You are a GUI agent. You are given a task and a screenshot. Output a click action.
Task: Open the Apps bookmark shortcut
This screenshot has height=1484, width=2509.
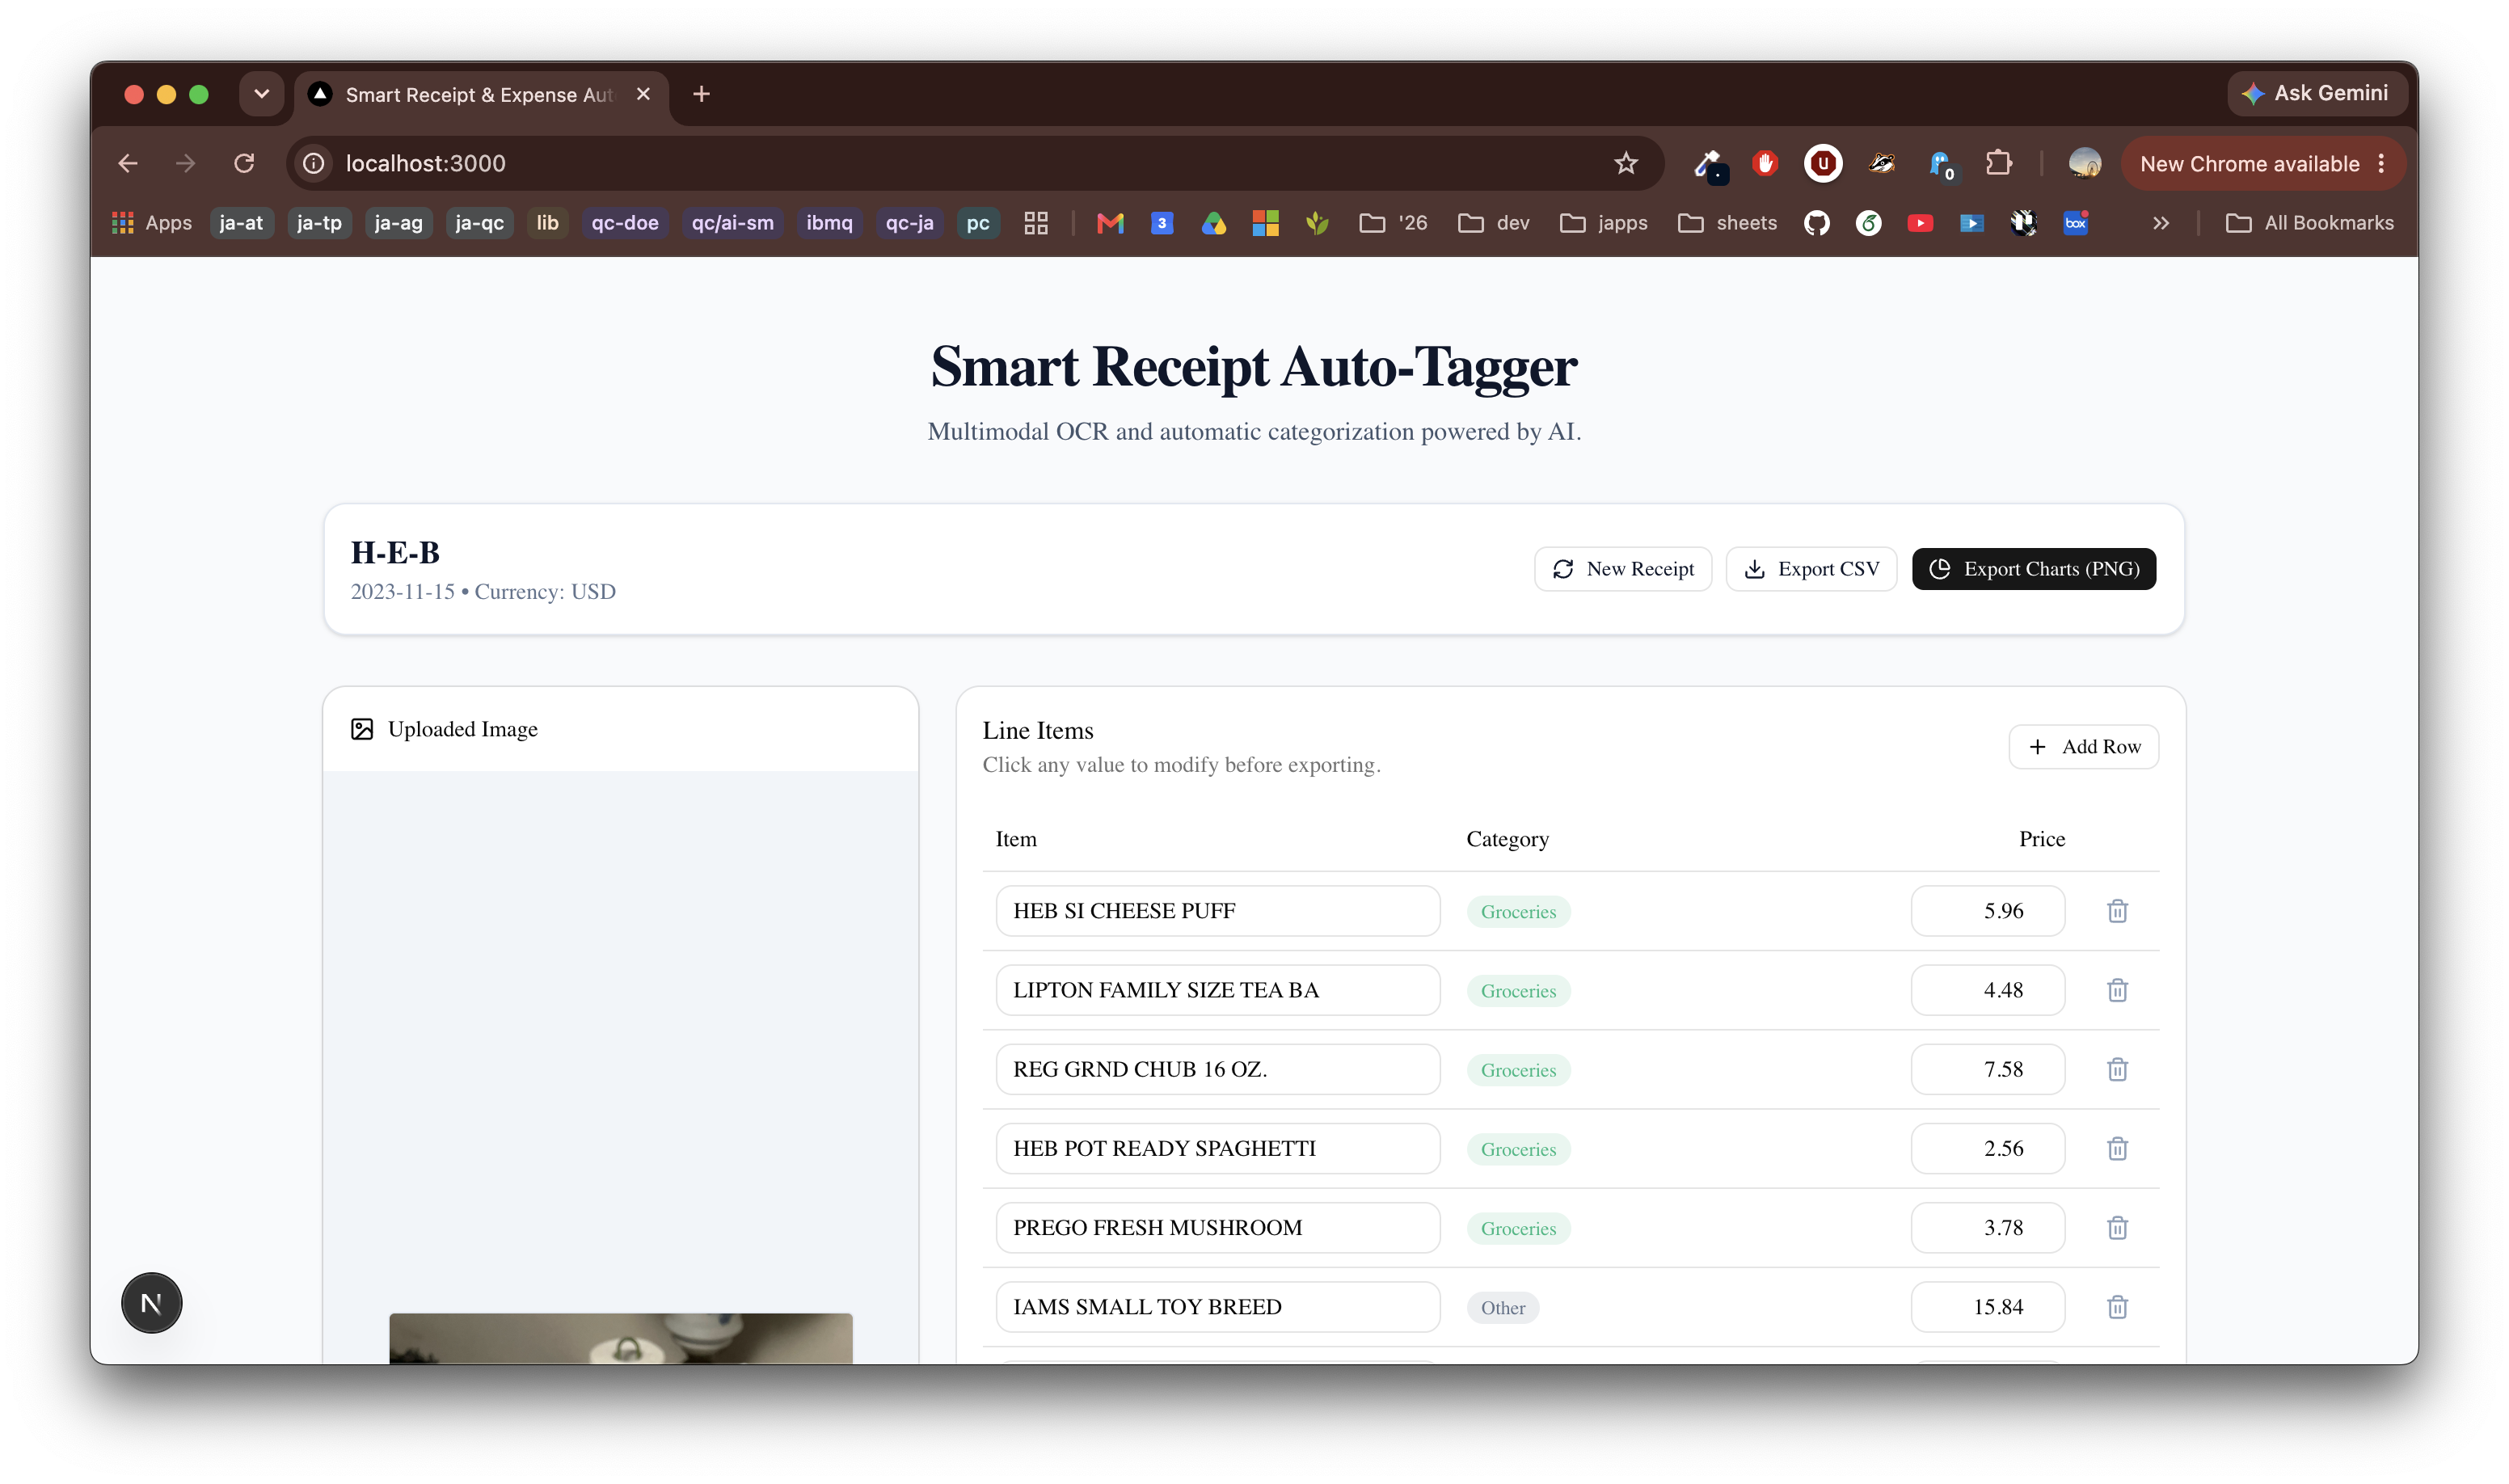(152, 223)
